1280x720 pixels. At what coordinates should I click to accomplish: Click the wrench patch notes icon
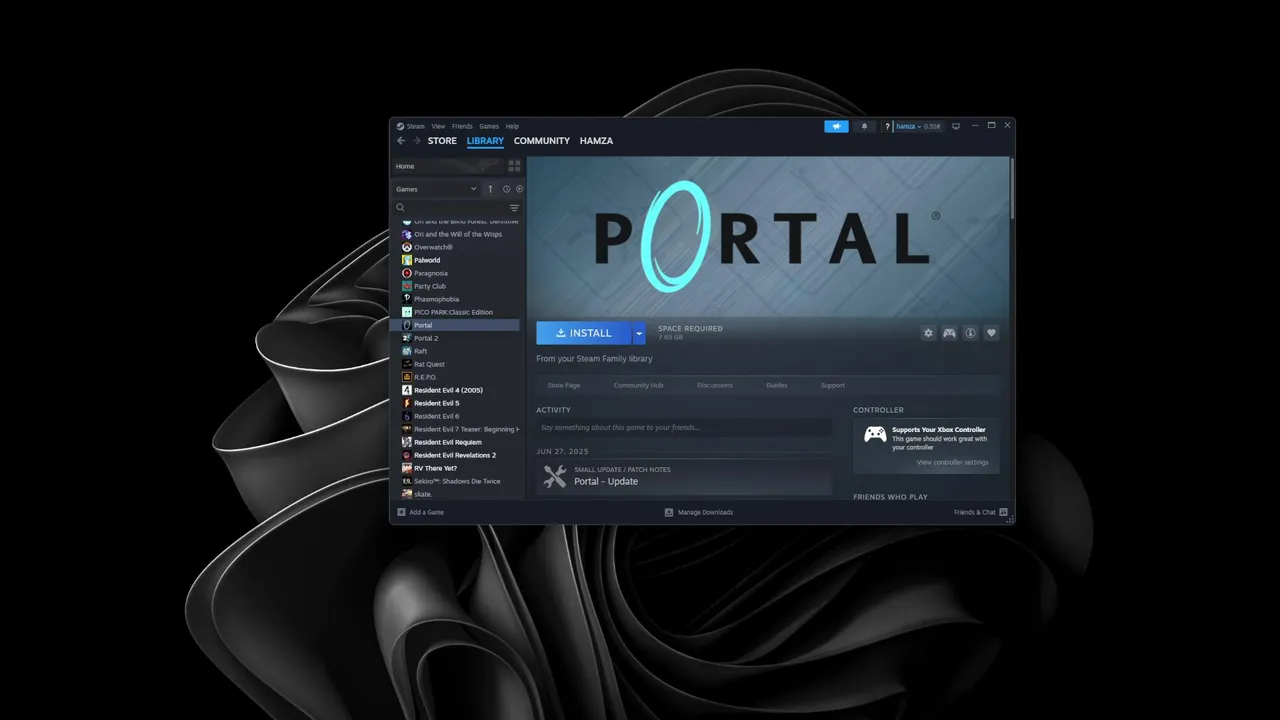[x=554, y=476]
